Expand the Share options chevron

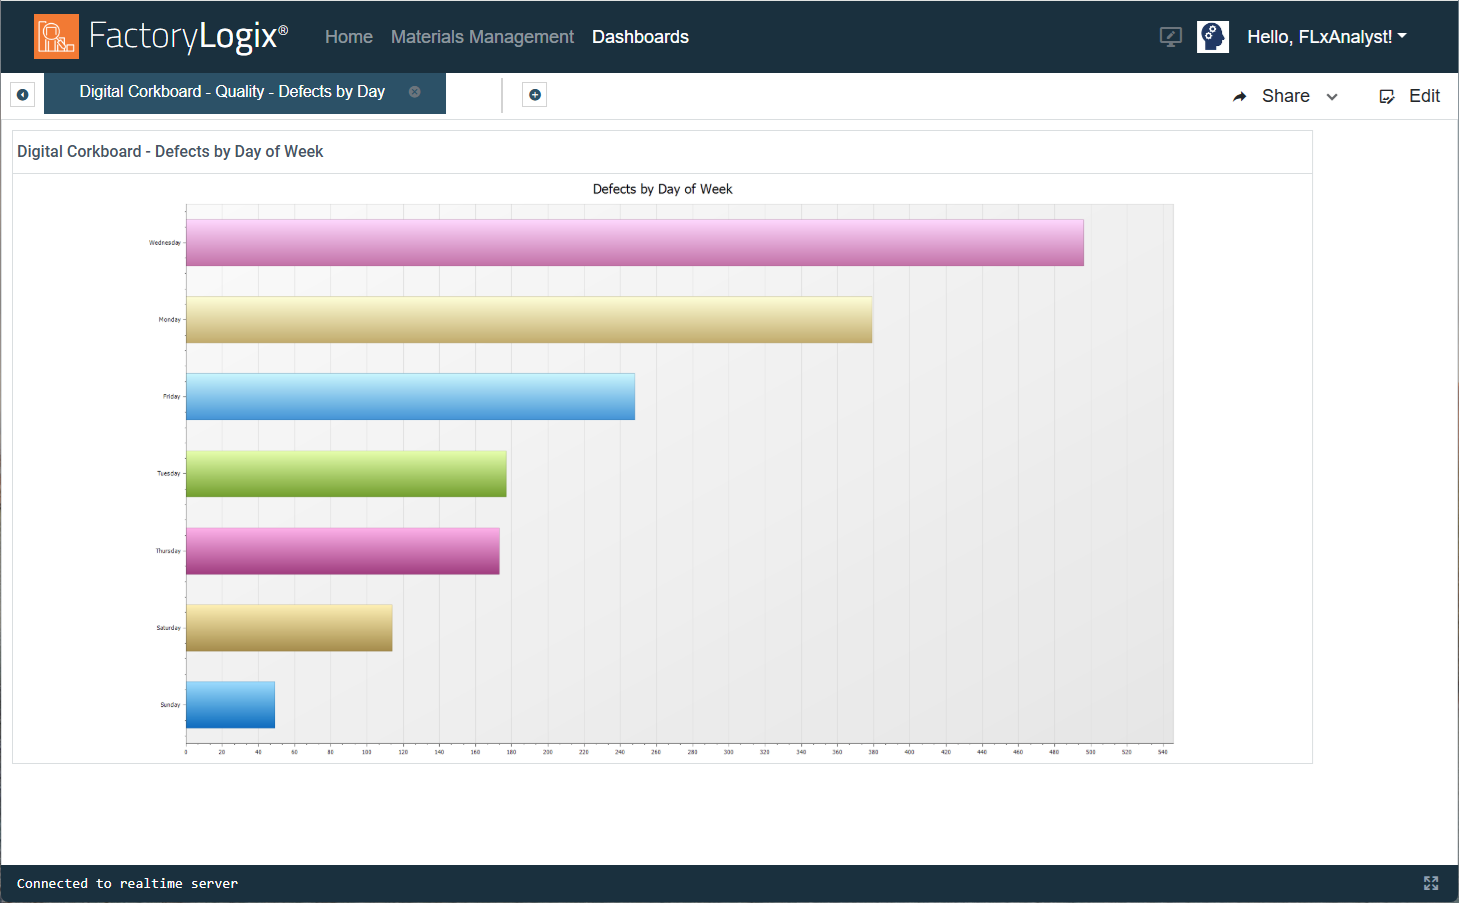(x=1331, y=97)
